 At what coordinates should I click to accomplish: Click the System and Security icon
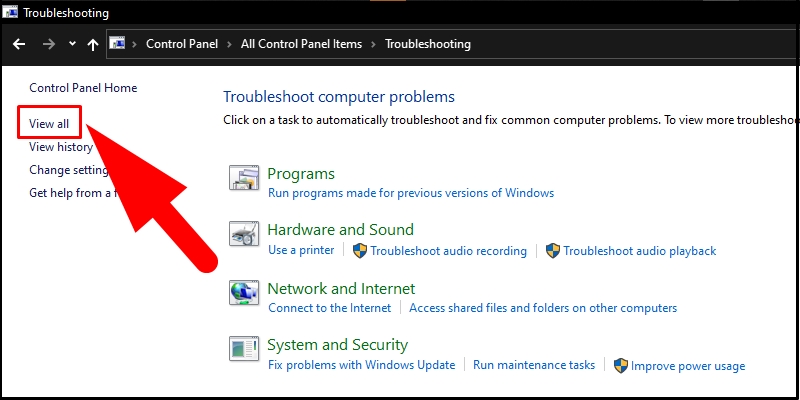(x=244, y=349)
